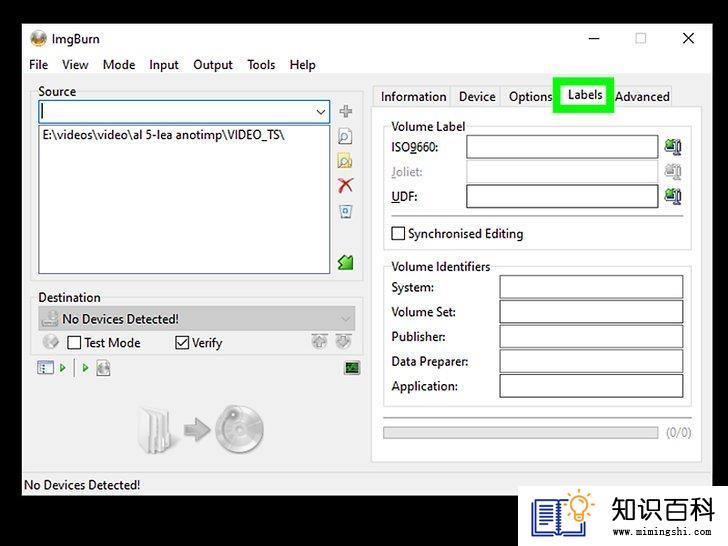
Task: Click the browse for a folder icon
Action: 345,161
